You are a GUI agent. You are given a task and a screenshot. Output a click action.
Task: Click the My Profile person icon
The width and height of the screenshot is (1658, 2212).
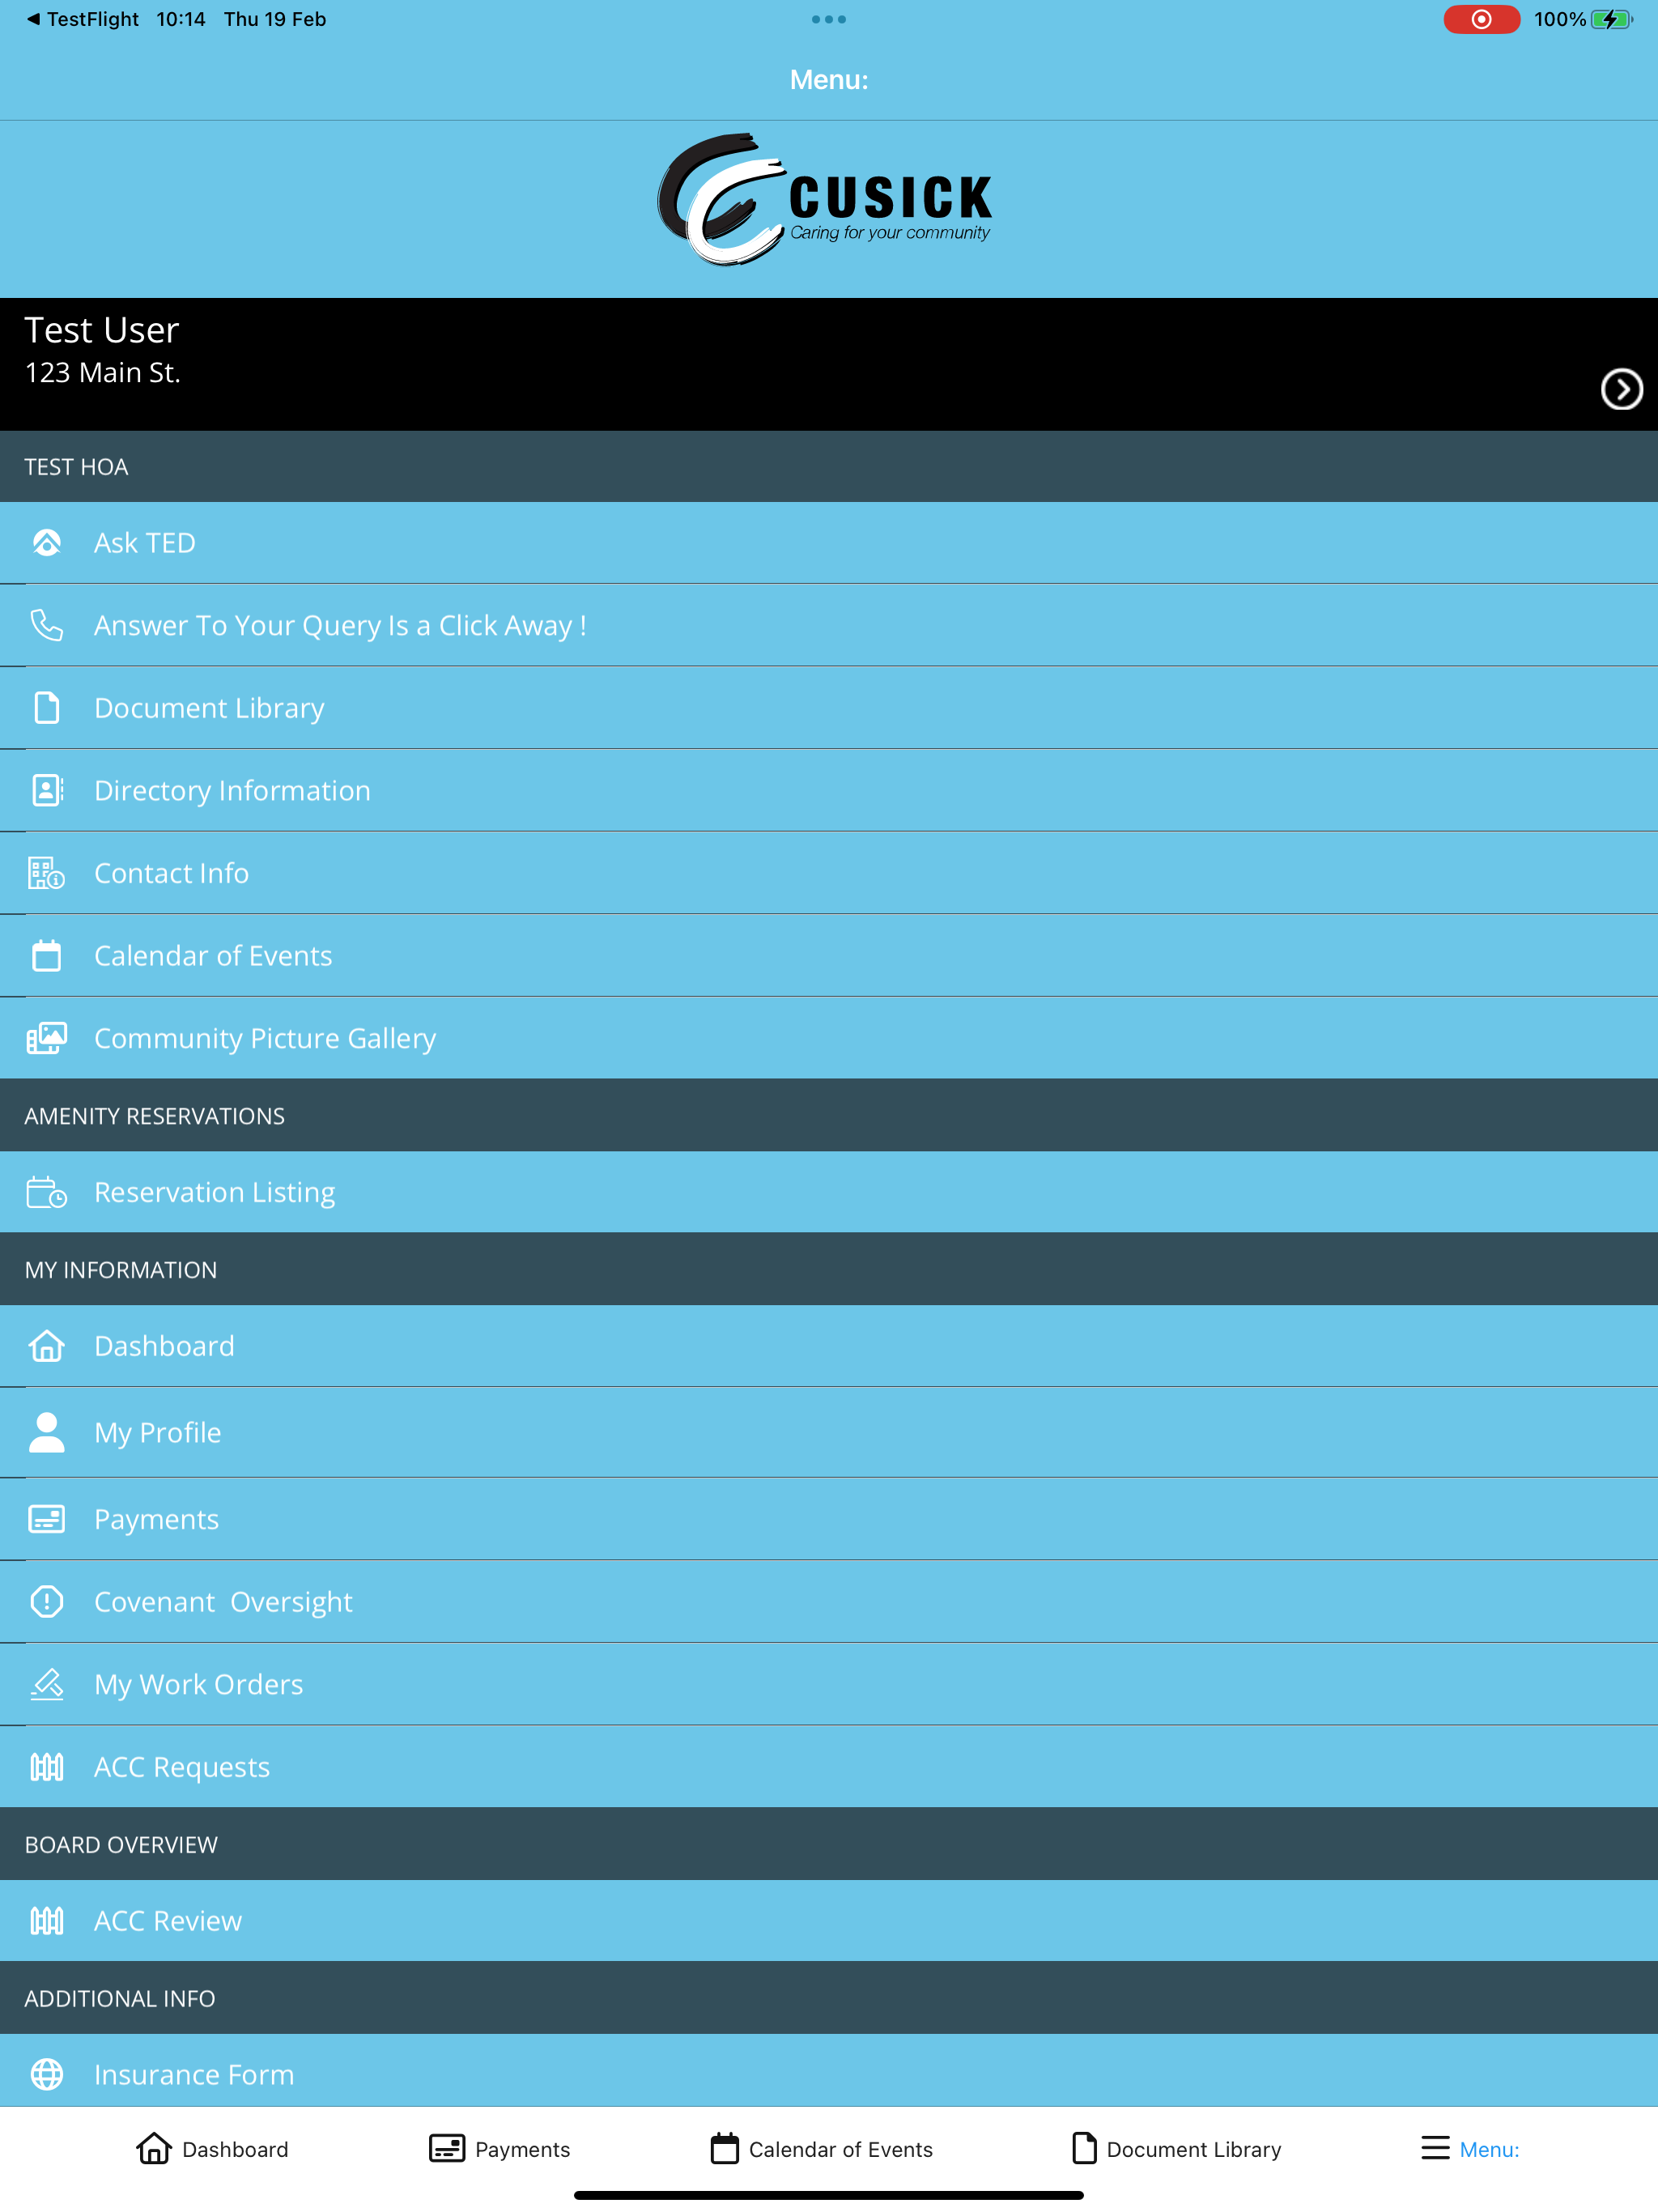tap(47, 1432)
